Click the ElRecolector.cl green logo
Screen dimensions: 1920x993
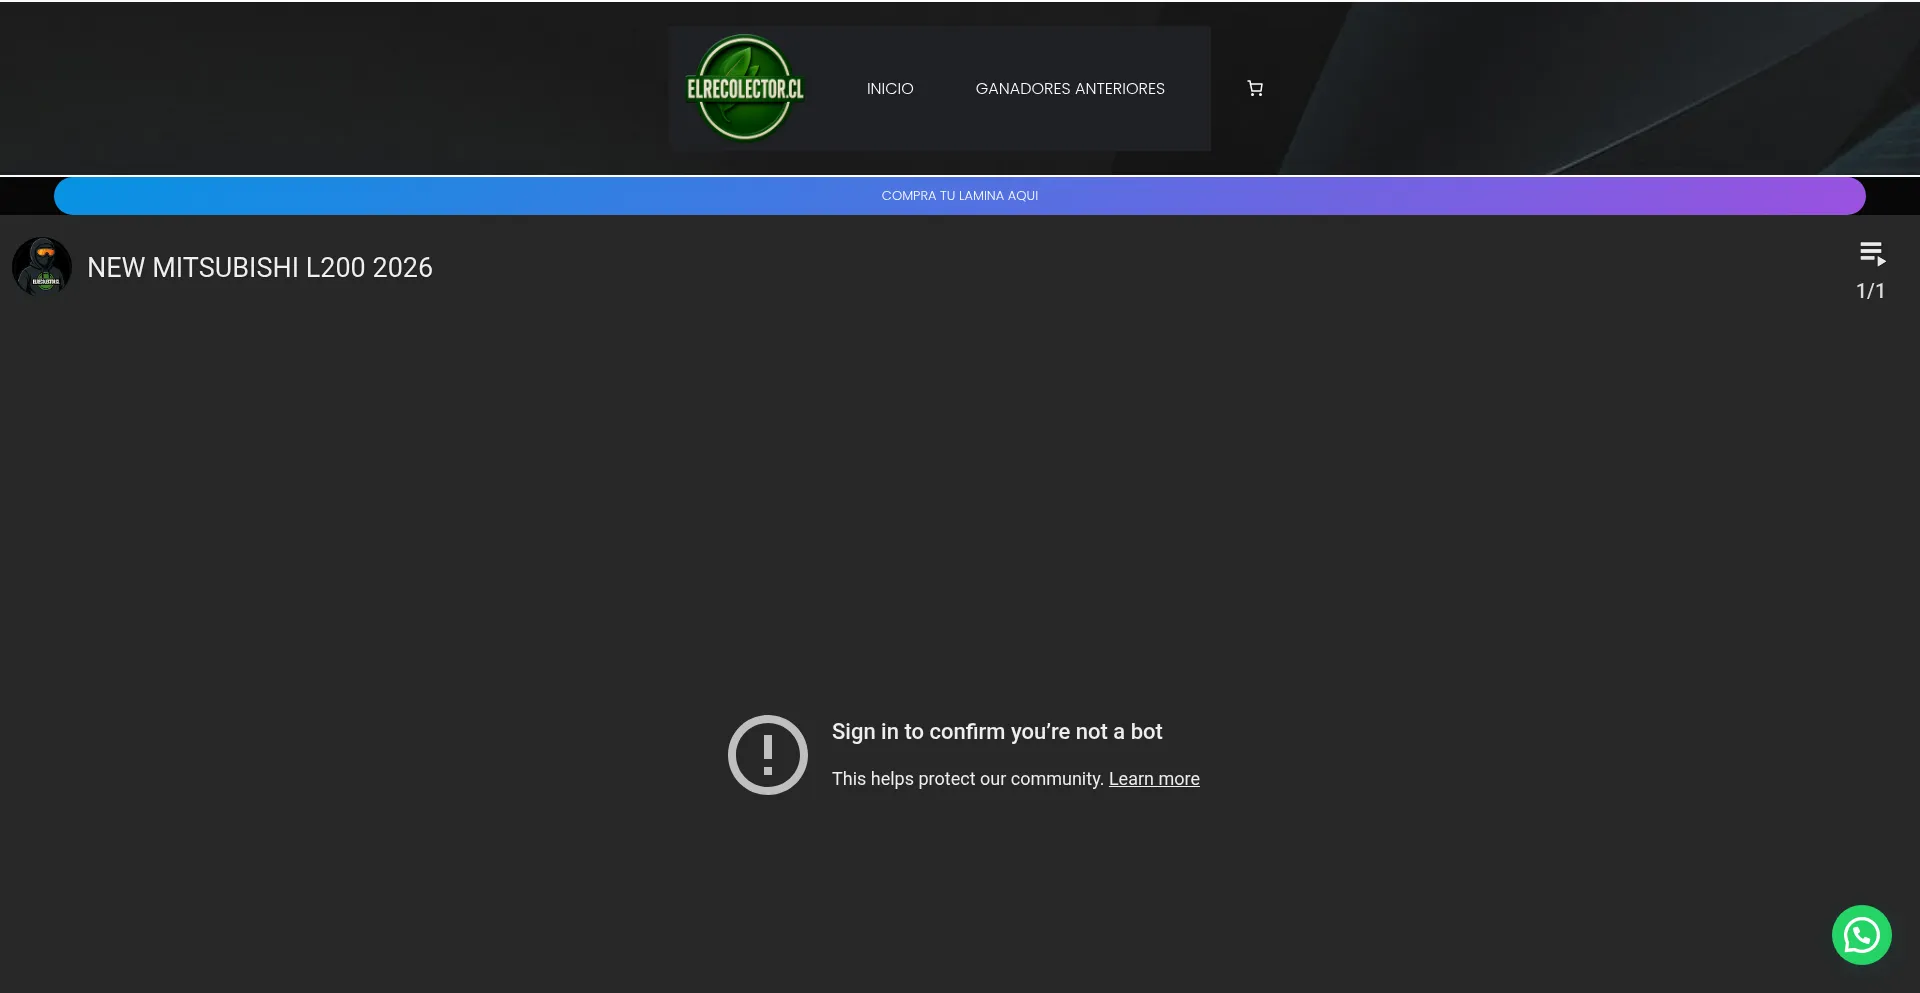point(745,88)
